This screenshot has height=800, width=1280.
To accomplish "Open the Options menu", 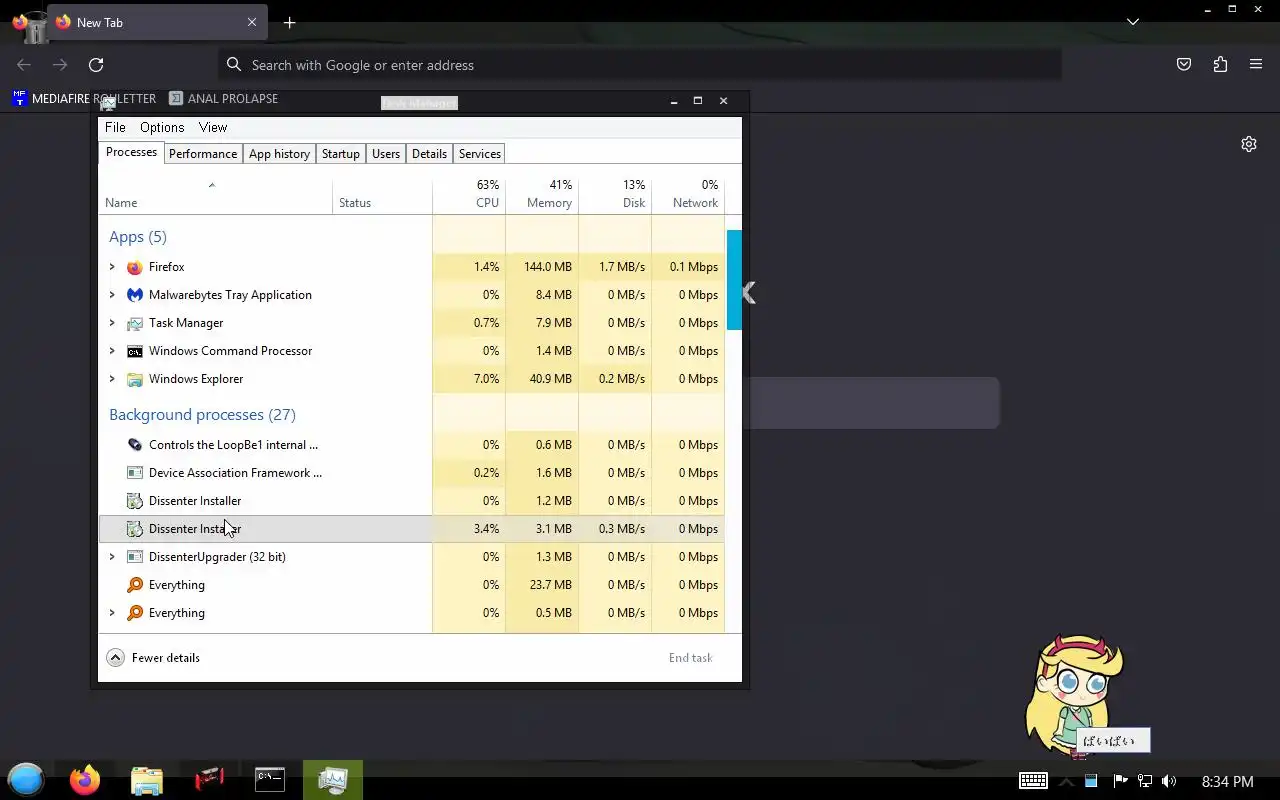I will [162, 127].
